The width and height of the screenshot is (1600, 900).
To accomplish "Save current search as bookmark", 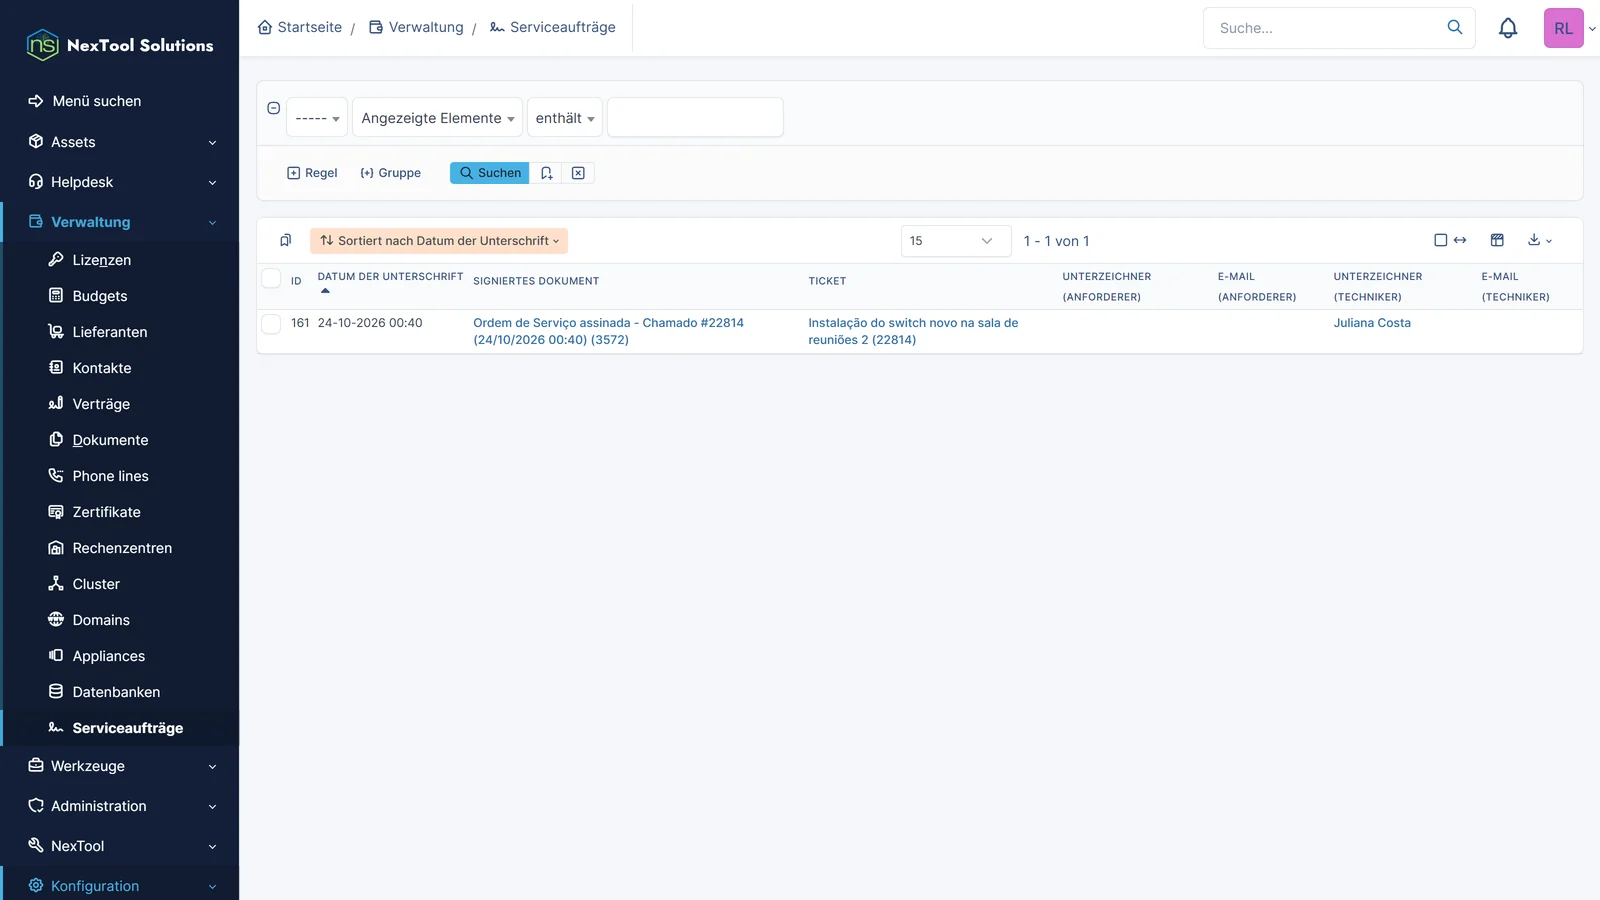I will click(546, 173).
